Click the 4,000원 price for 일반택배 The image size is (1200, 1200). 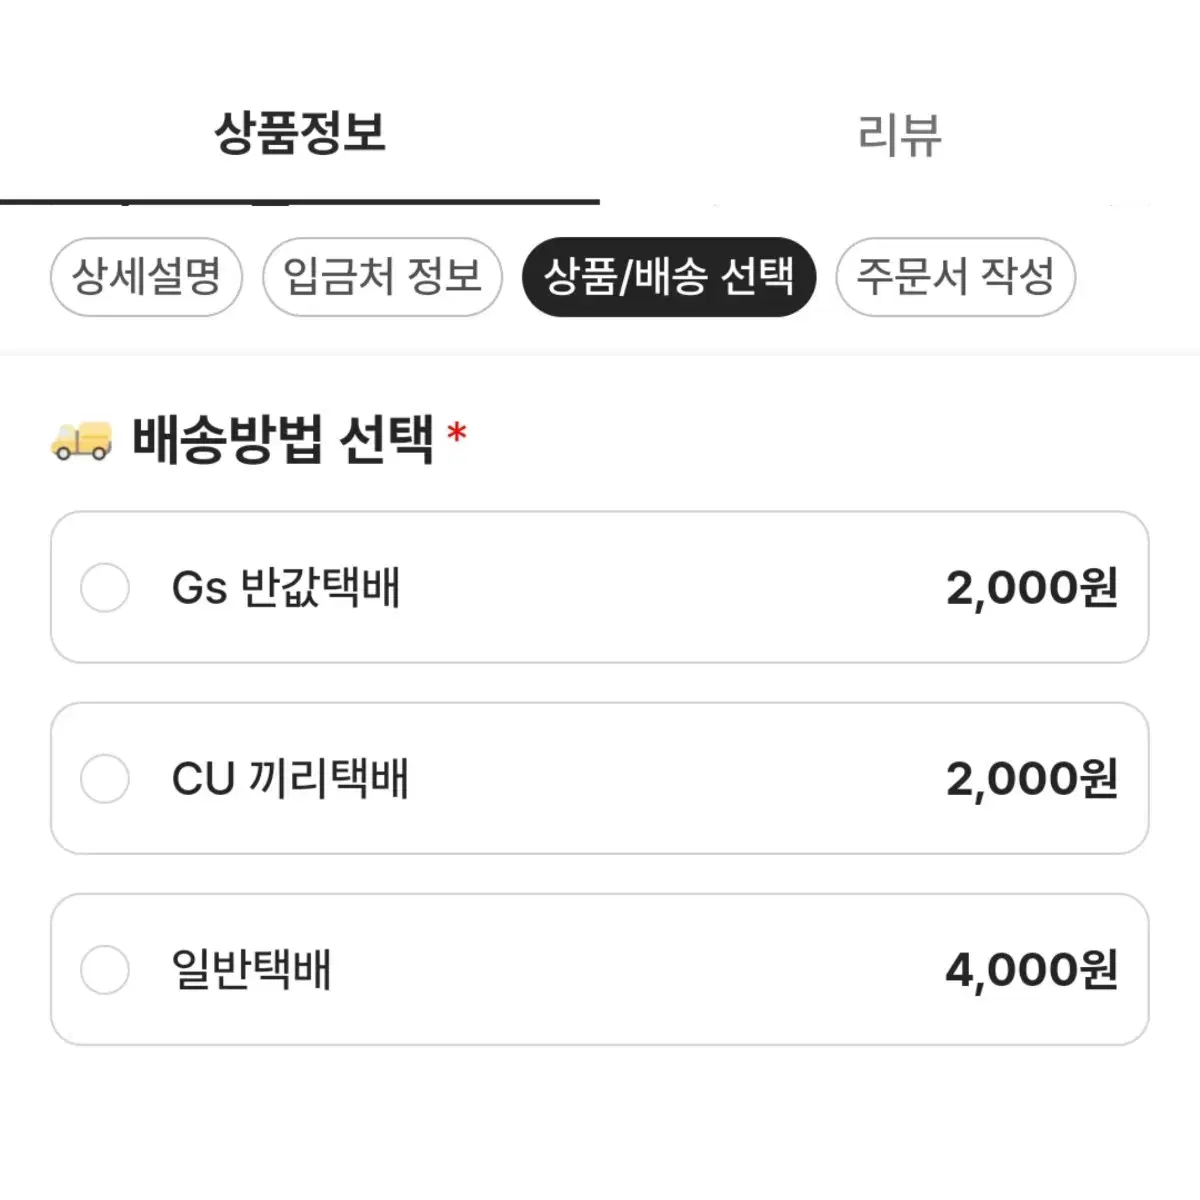click(1032, 970)
